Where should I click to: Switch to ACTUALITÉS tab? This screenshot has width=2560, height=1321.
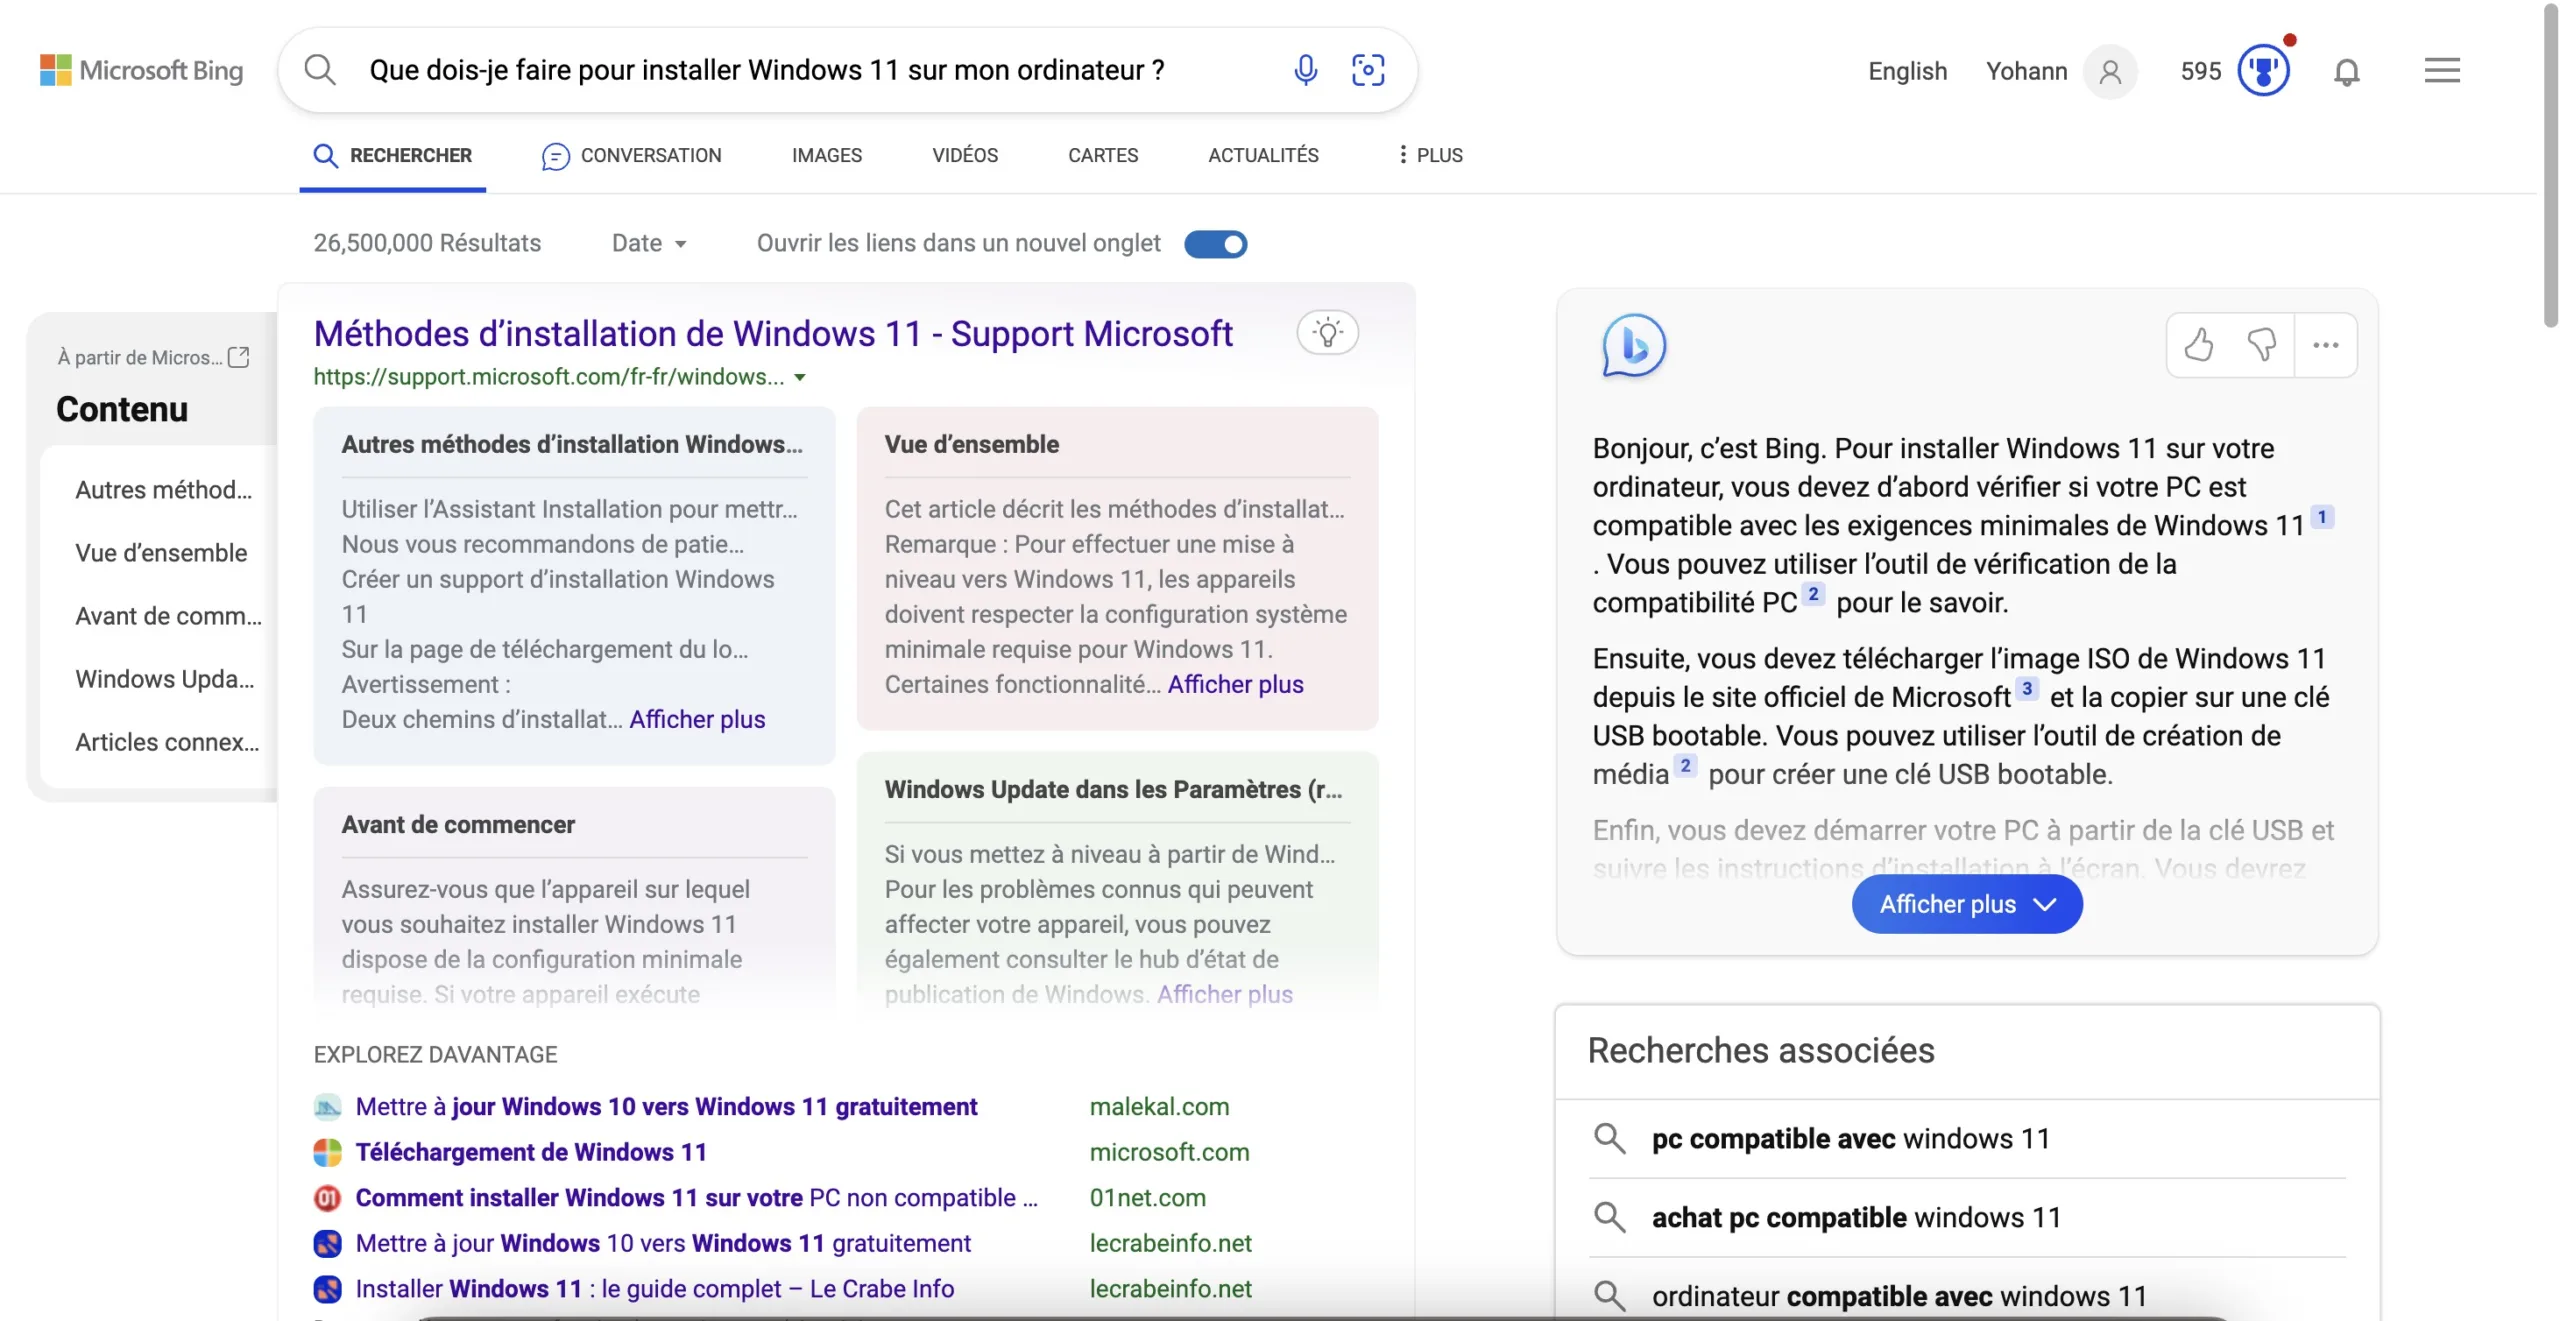[x=1263, y=155]
